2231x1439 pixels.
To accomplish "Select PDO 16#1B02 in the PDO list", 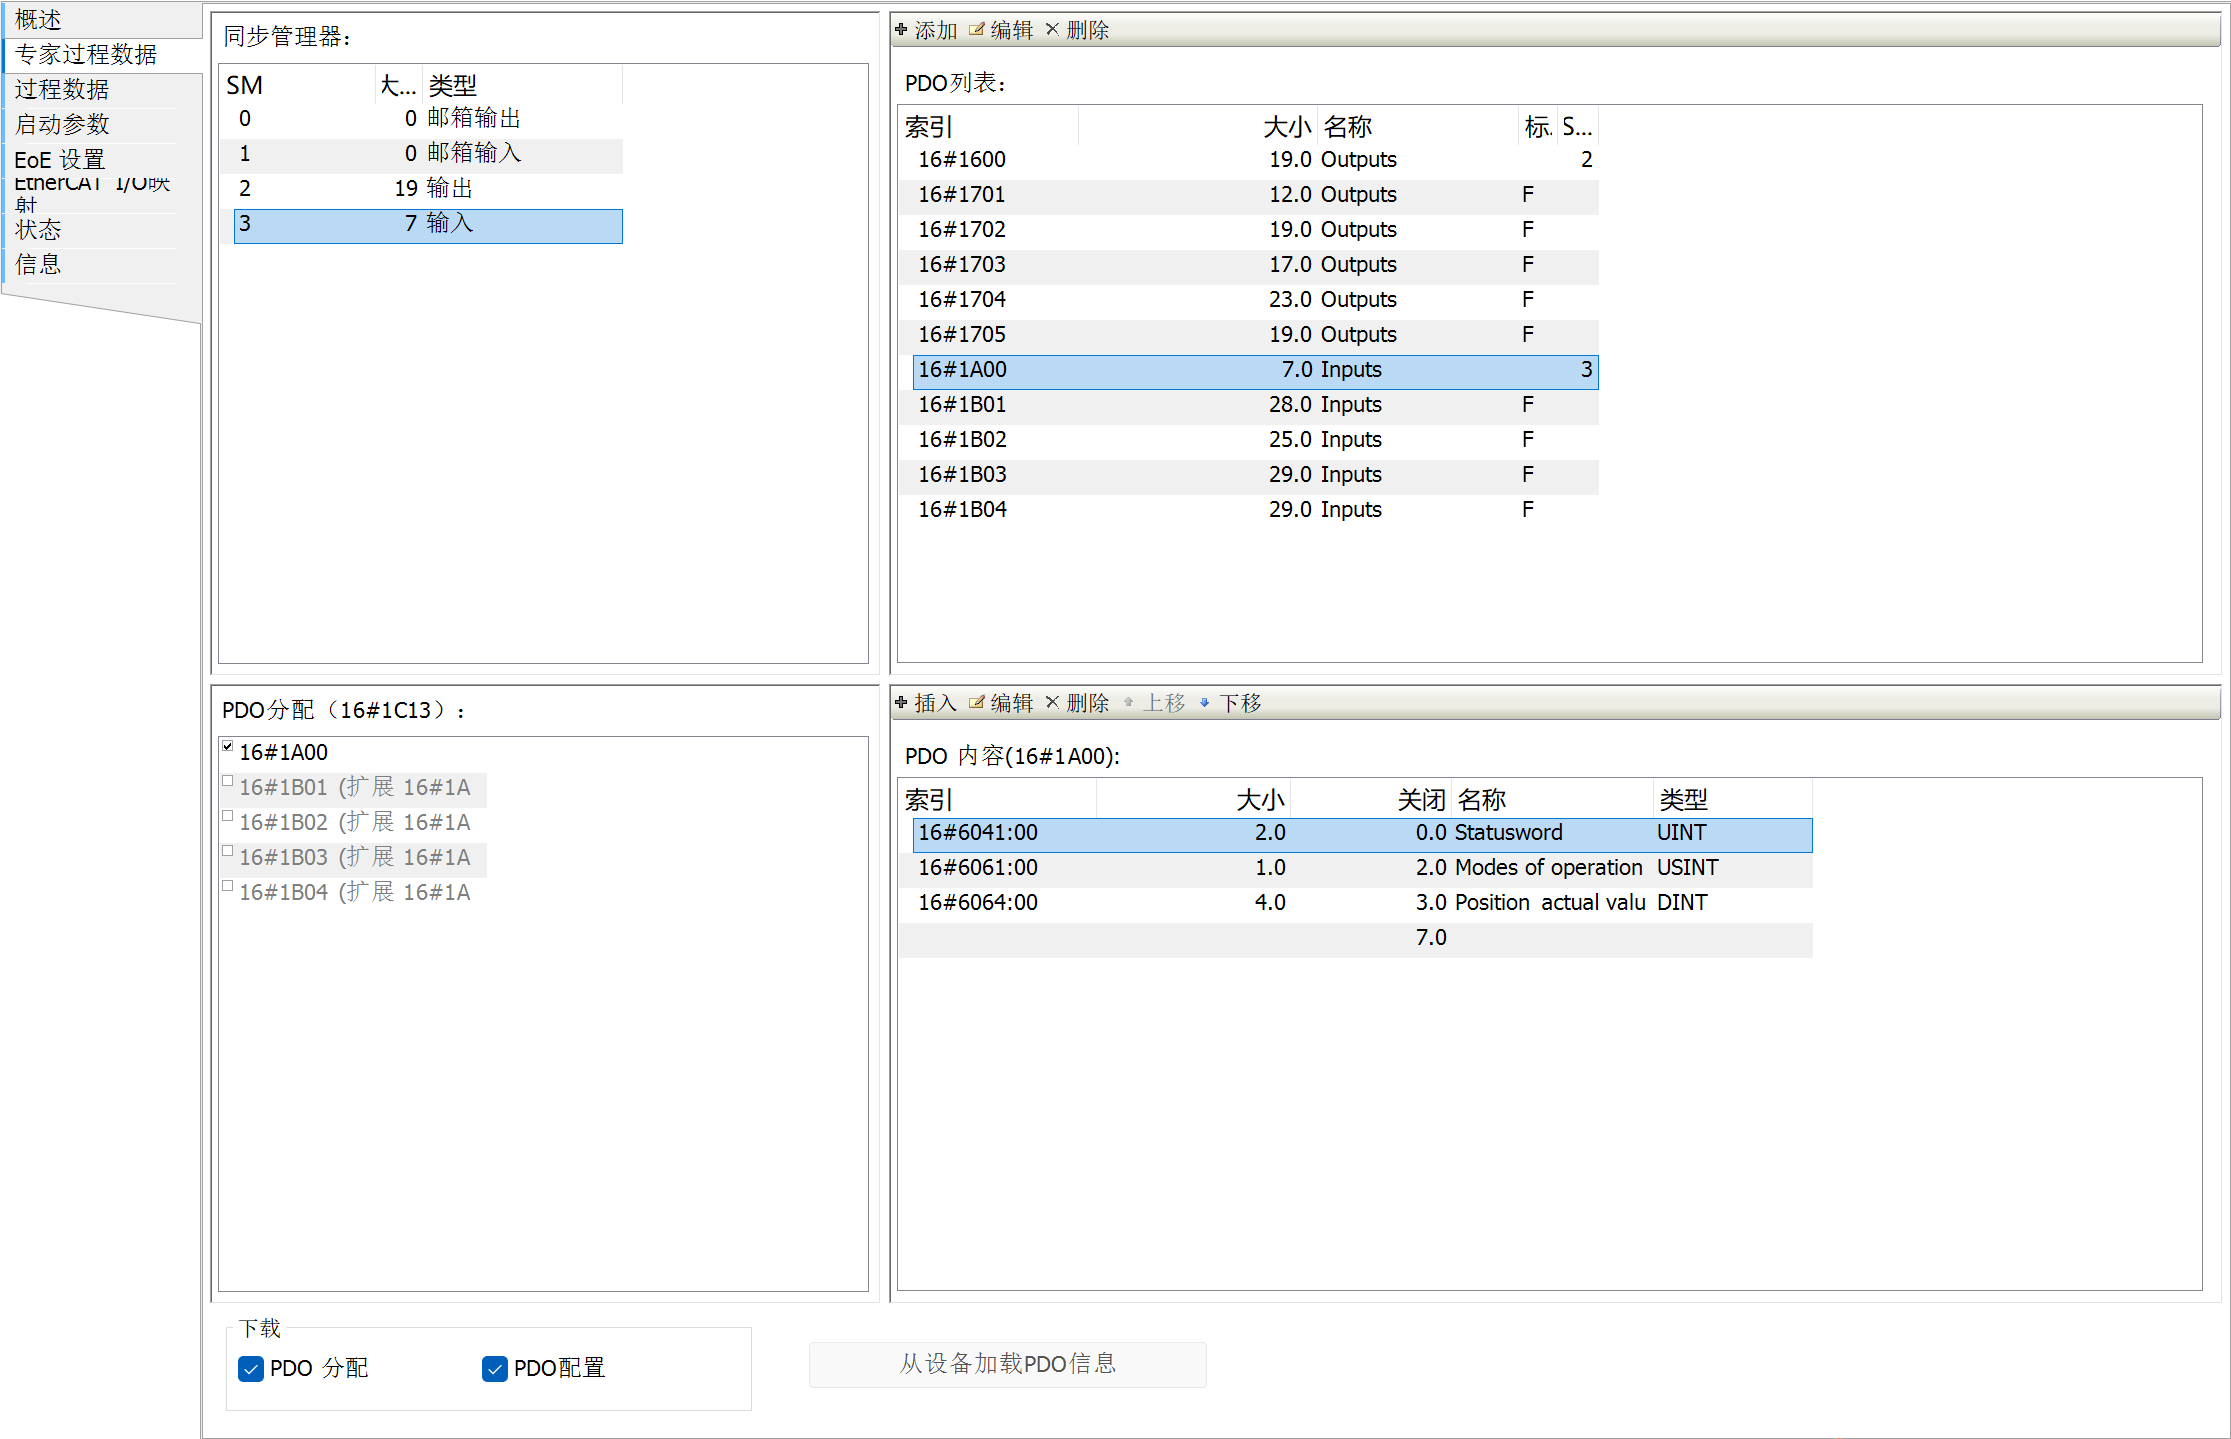I will pos(1255,440).
